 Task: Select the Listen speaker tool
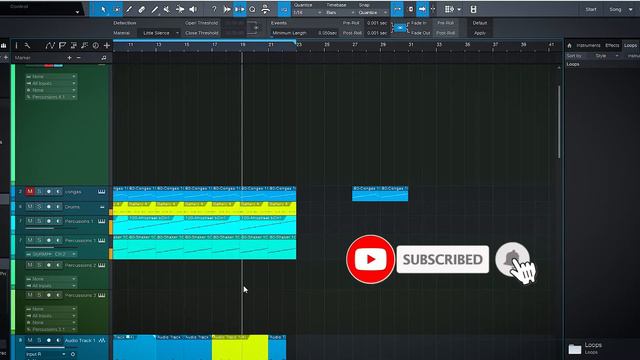pyautogui.click(x=193, y=9)
